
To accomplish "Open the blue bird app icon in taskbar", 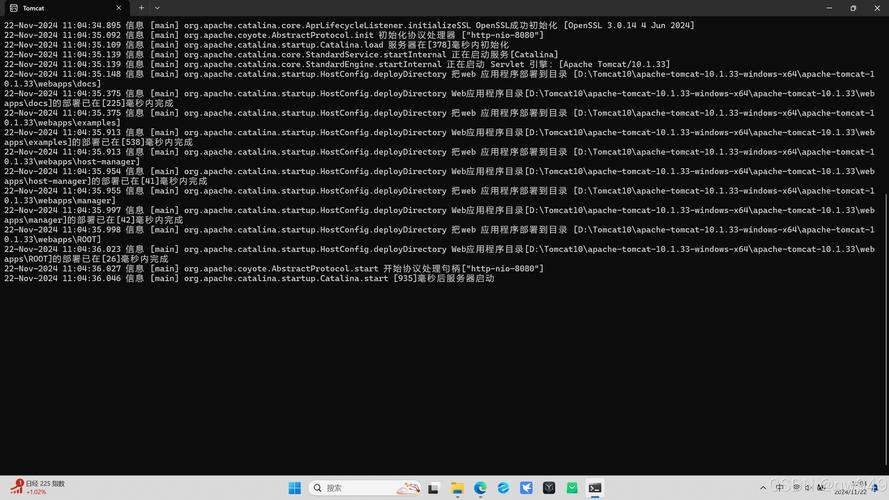I will (x=526, y=488).
